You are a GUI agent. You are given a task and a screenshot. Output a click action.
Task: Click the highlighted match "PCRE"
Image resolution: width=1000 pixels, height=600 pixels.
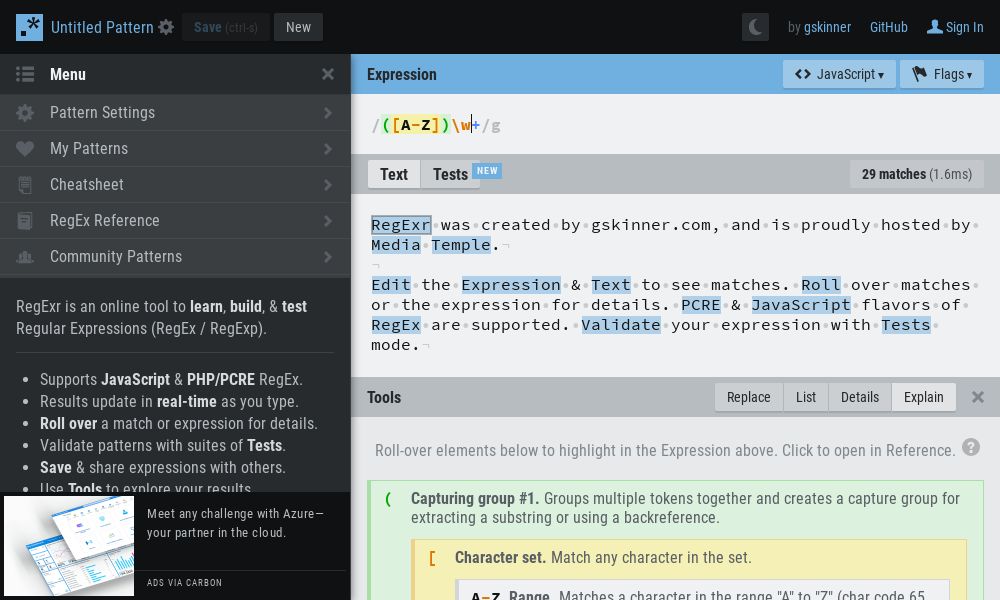[701, 305]
